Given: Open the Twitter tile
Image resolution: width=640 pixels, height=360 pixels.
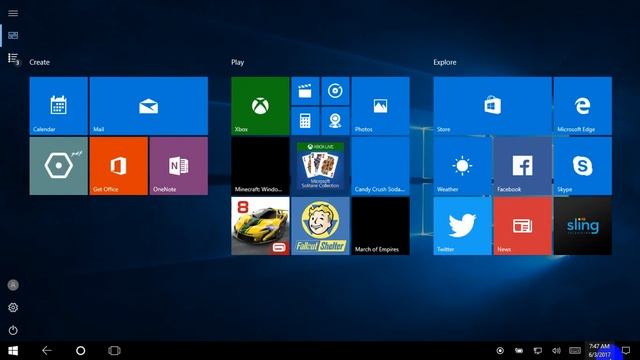Looking at the screenshot, I should pyautogui.click(x=462, y=226).
